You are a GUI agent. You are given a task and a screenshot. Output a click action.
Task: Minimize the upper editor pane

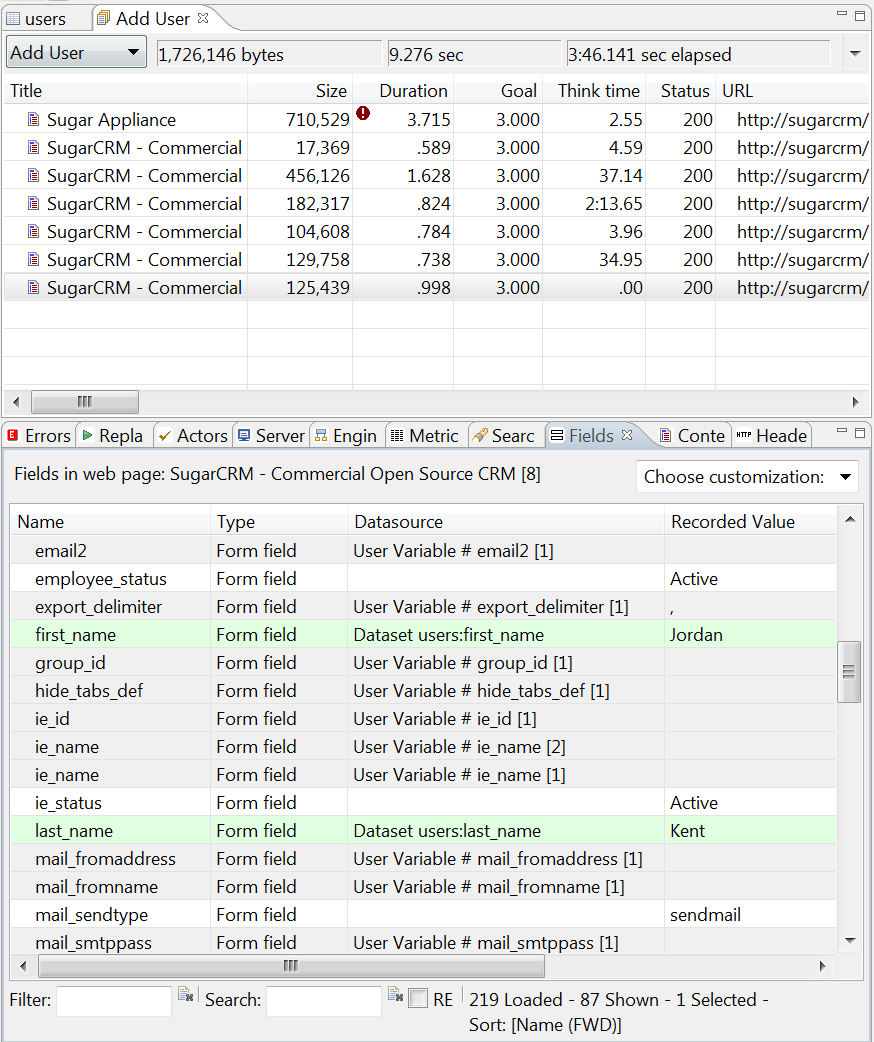[x=841, y=14]
